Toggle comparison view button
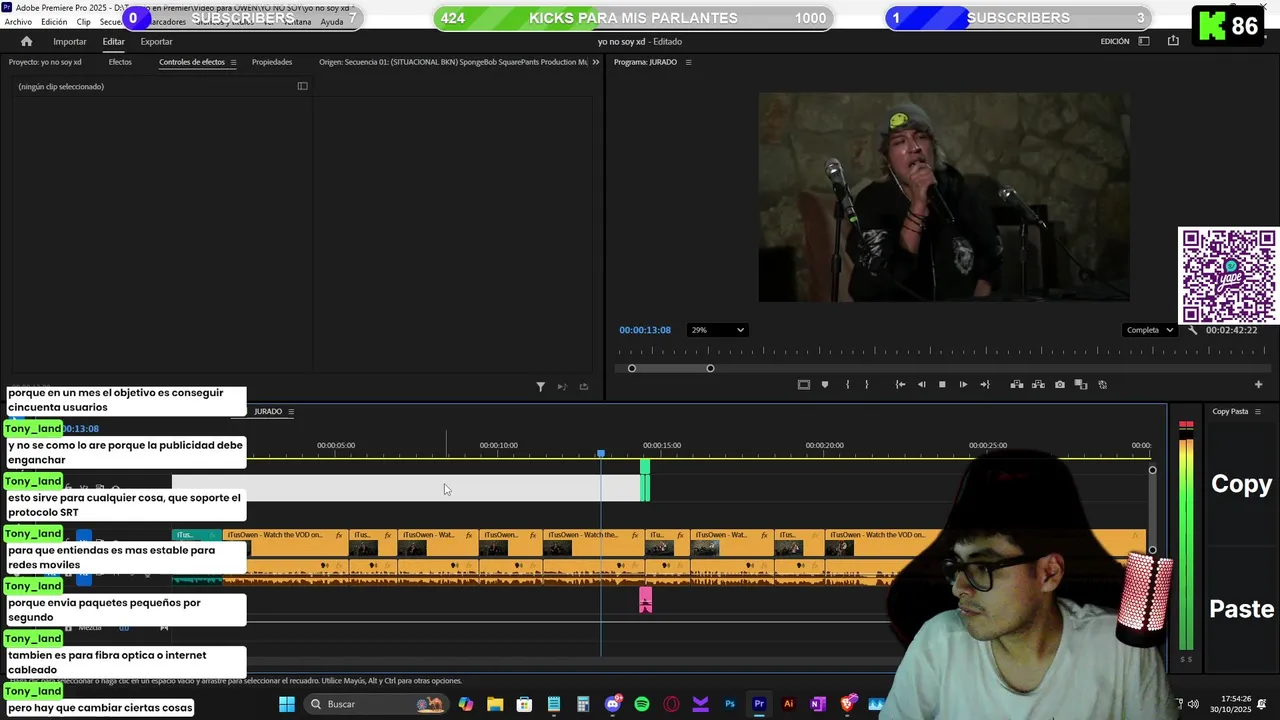This screenshot has width=1280, height=720. coord(1081,385)
